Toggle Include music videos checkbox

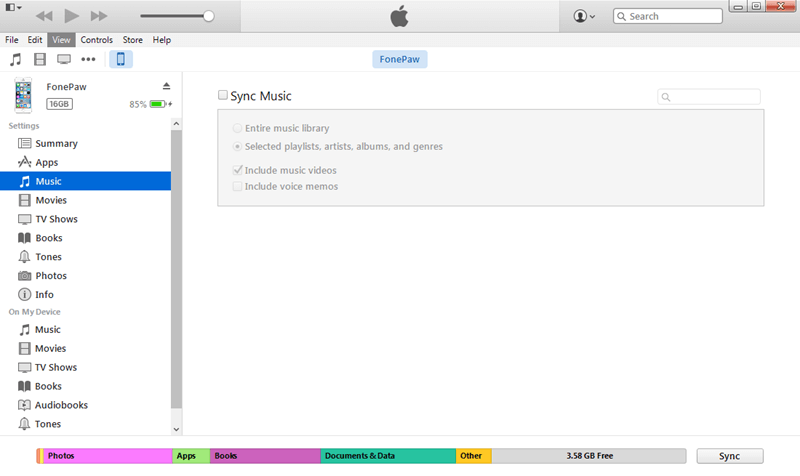pos(237,170)
